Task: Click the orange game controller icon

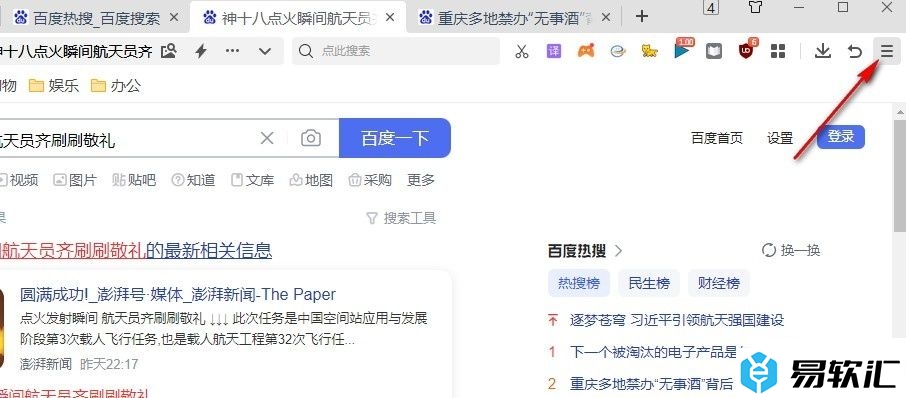Action: pyautogui.click(x=586, y=51)
